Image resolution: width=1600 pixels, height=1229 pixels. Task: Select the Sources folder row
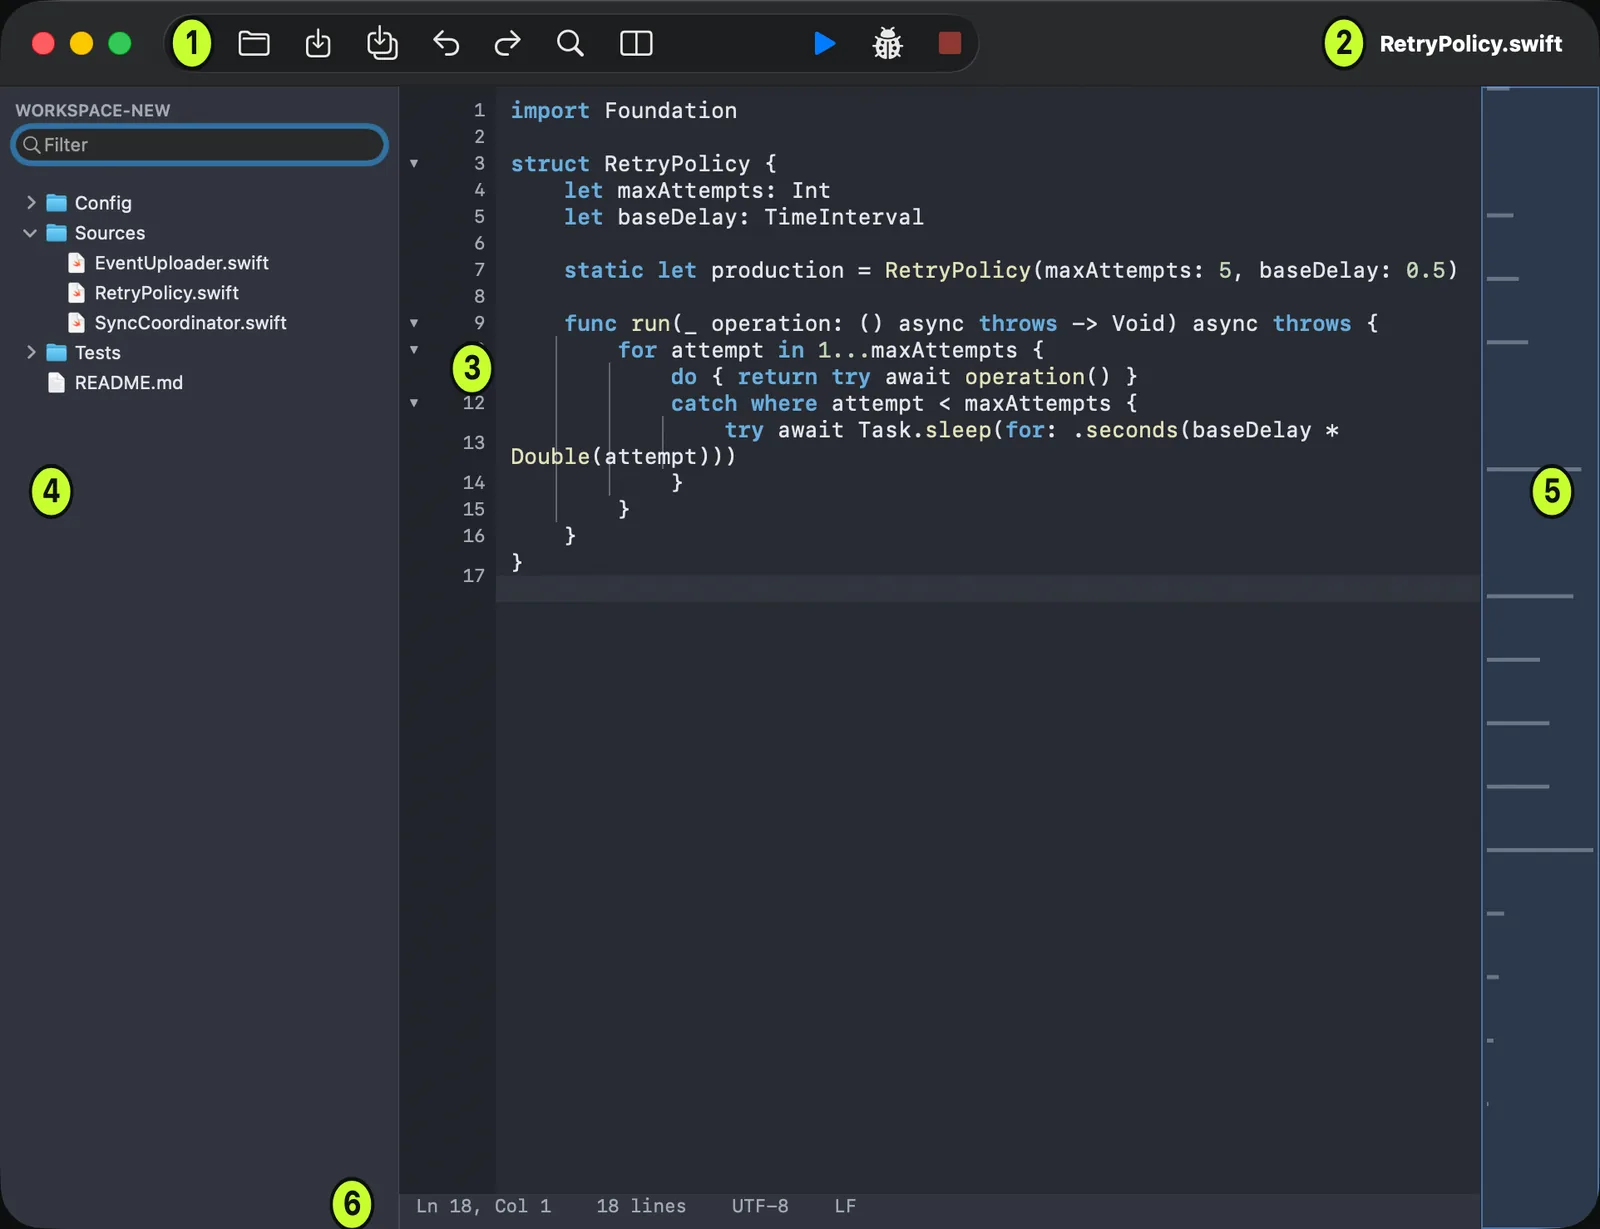[x=200, y=233]
